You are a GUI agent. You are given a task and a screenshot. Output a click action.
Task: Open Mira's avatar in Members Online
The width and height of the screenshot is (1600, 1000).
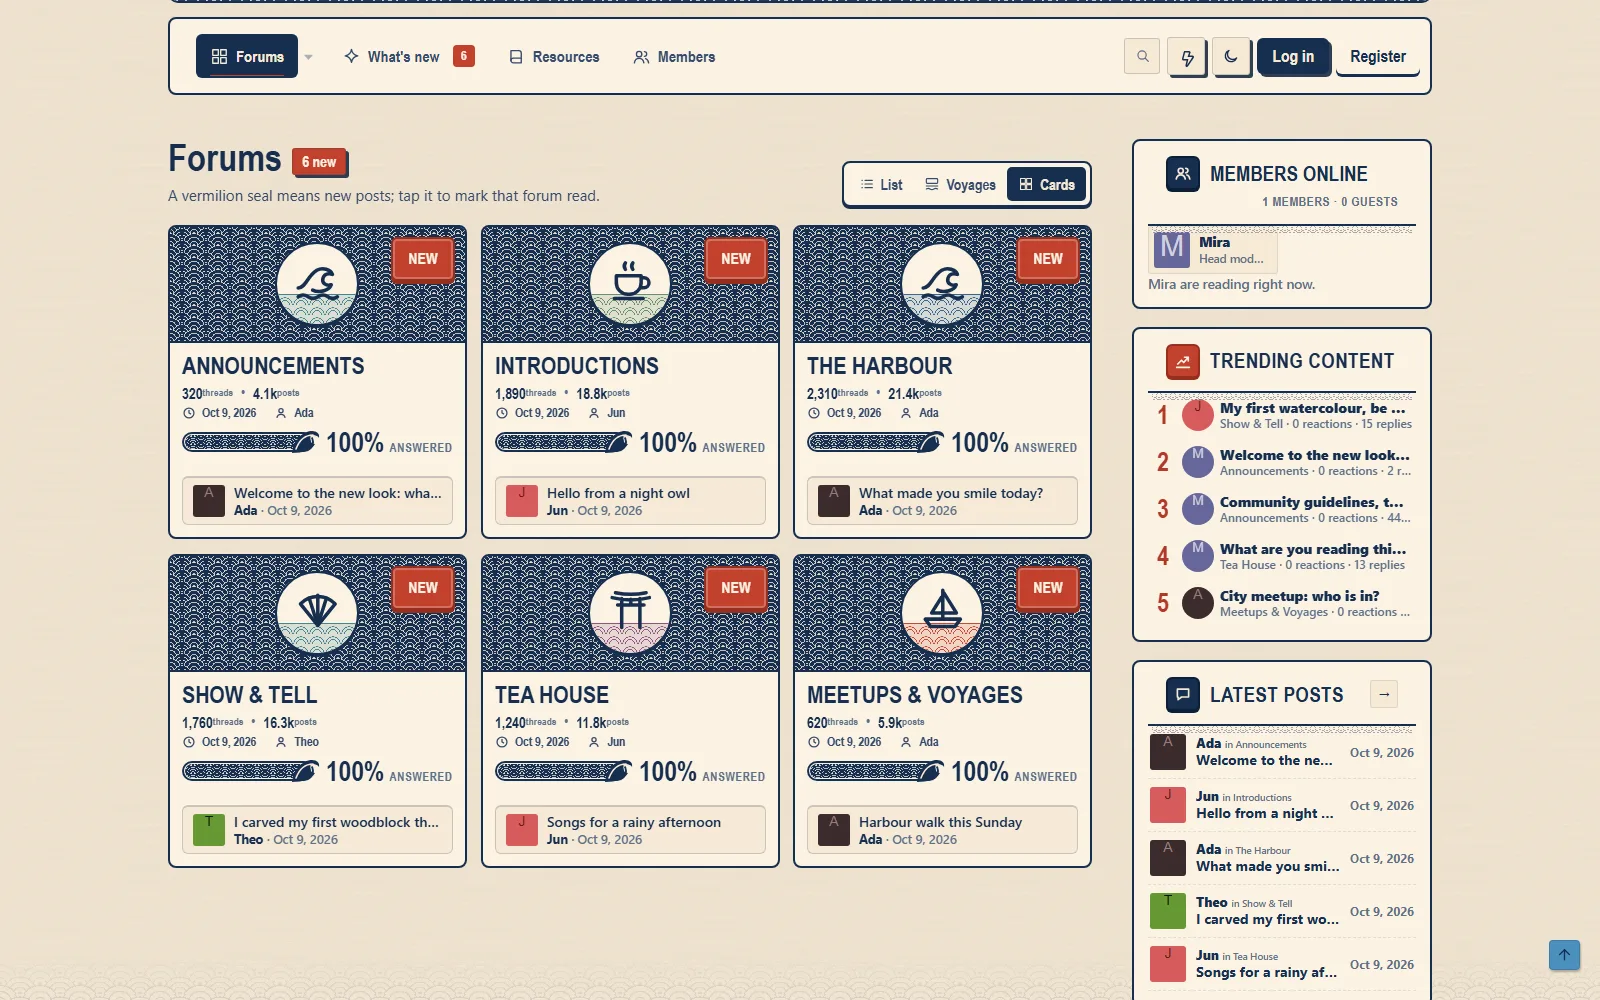[1172, 249]
